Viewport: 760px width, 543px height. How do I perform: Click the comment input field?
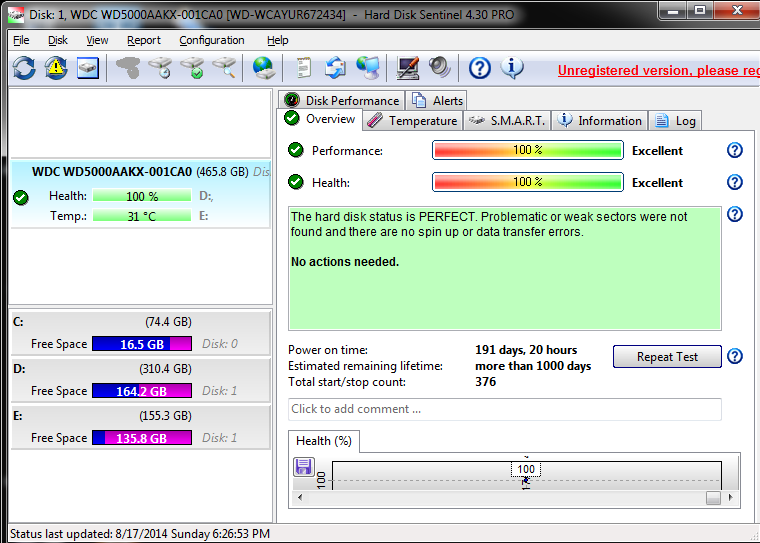tap(504, 409)
